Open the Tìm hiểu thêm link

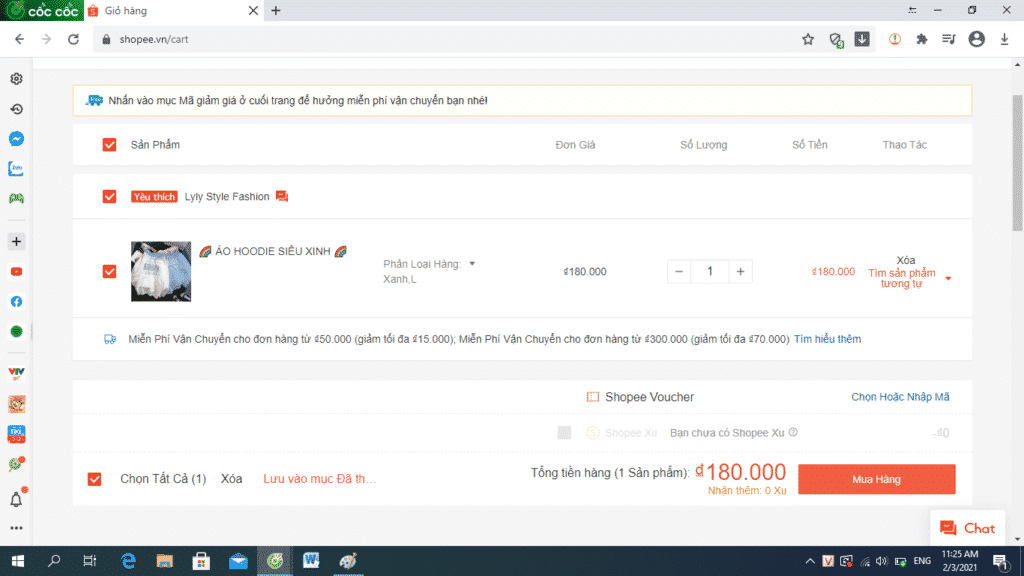(x=827, y=339)
